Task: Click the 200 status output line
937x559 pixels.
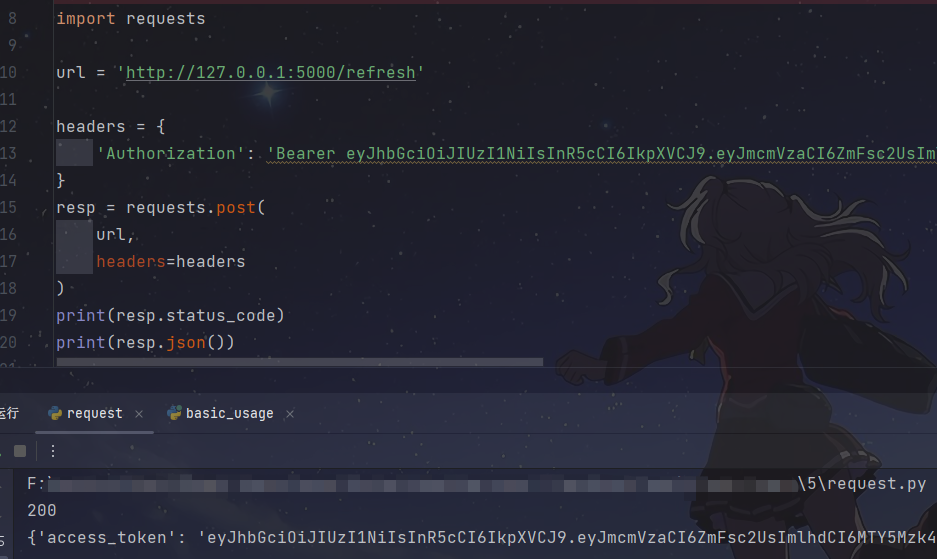Action: pyautogui.click(x=42, y=511)
